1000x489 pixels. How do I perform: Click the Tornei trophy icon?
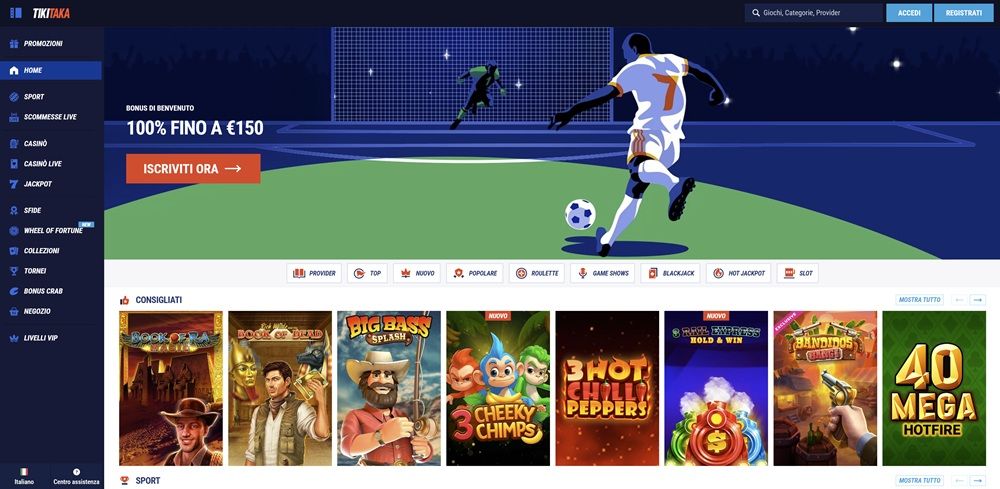(14, 271)
